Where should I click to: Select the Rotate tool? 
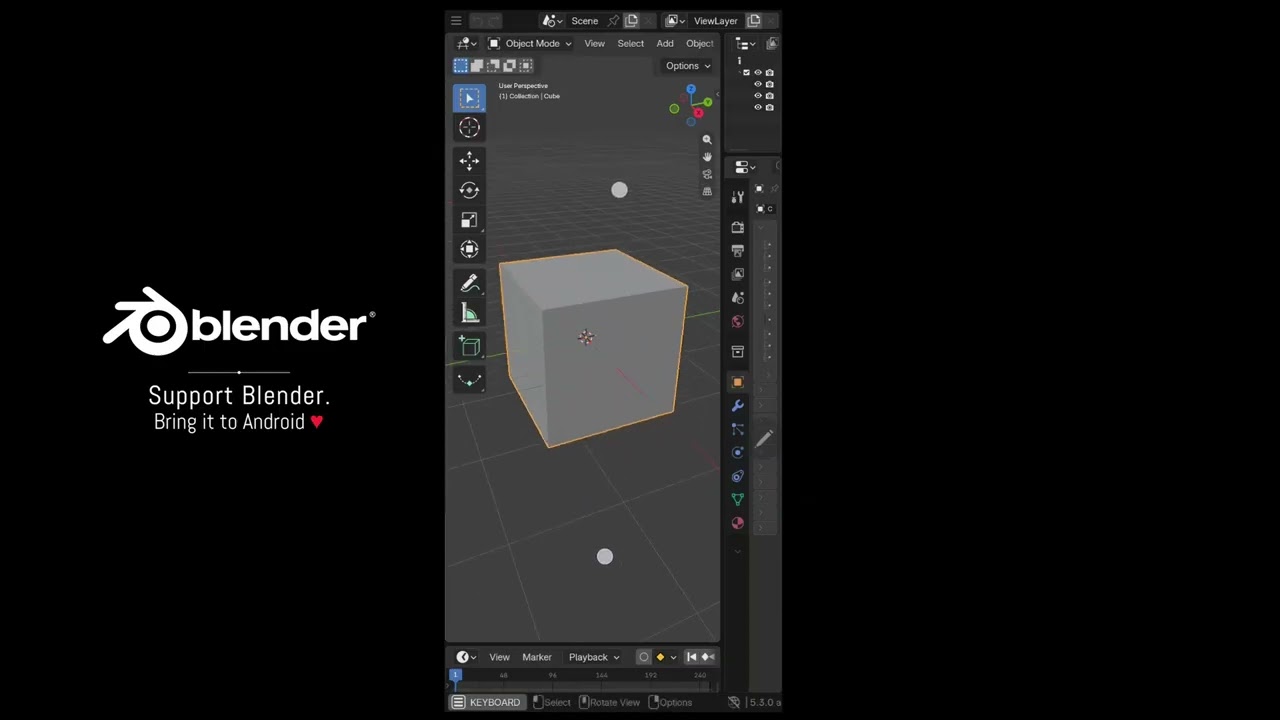(x=469, y=190)
